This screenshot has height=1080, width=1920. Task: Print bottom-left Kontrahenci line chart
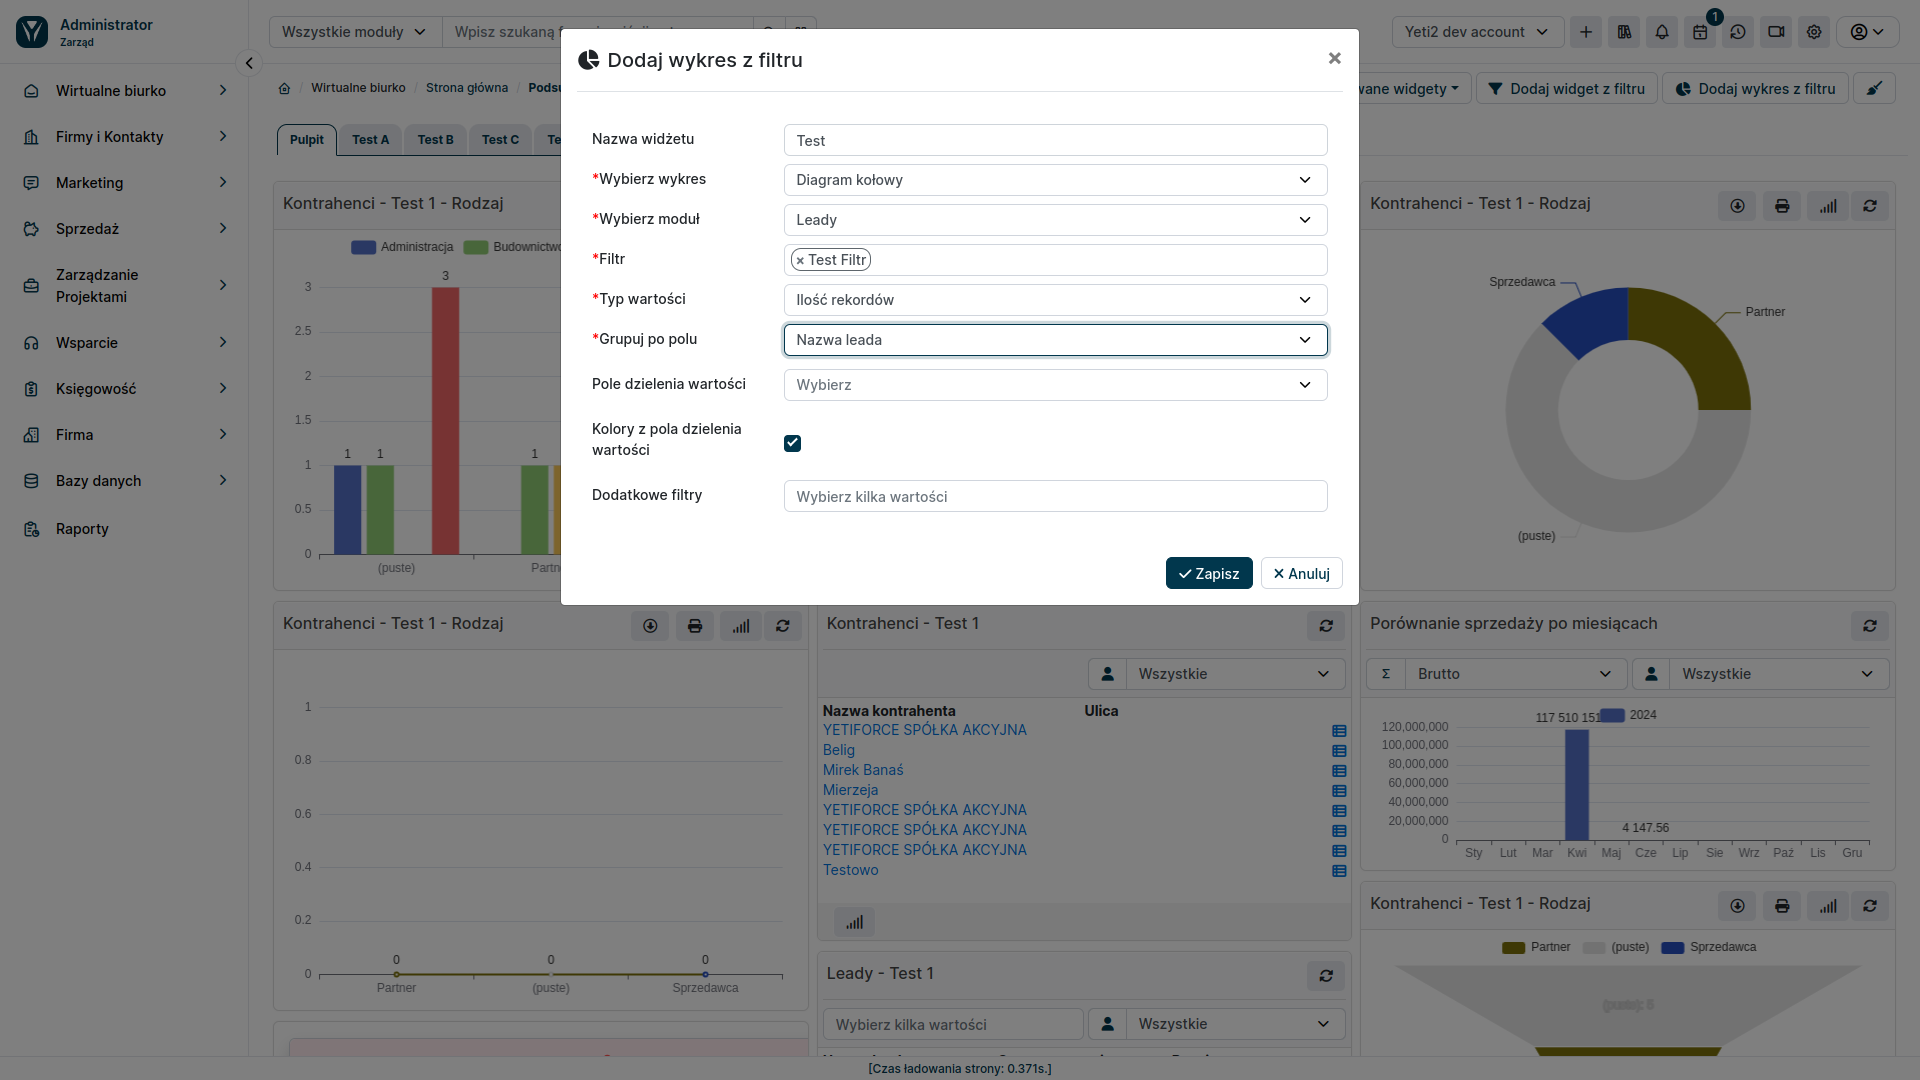[695, 626]
